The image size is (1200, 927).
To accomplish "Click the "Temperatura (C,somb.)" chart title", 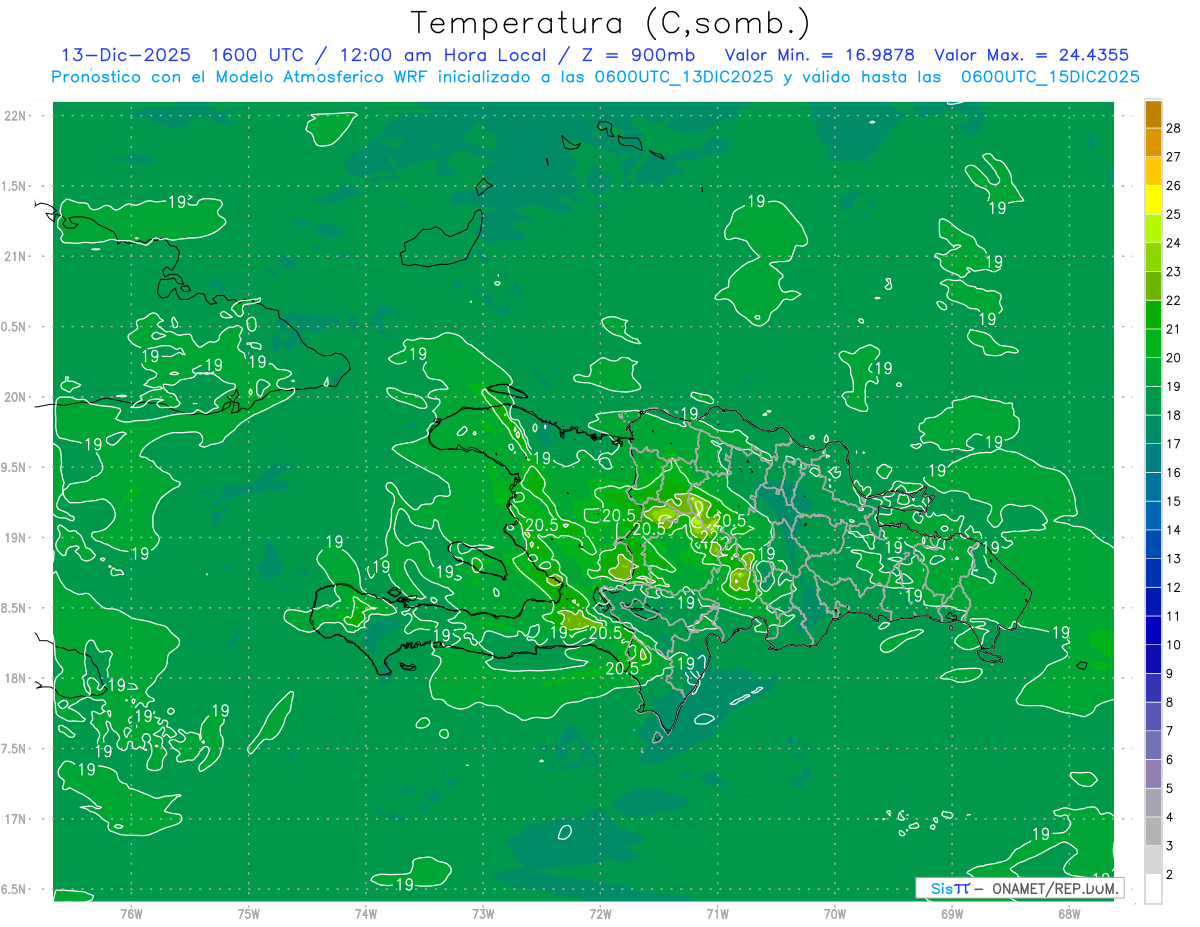I will point(610,23).
